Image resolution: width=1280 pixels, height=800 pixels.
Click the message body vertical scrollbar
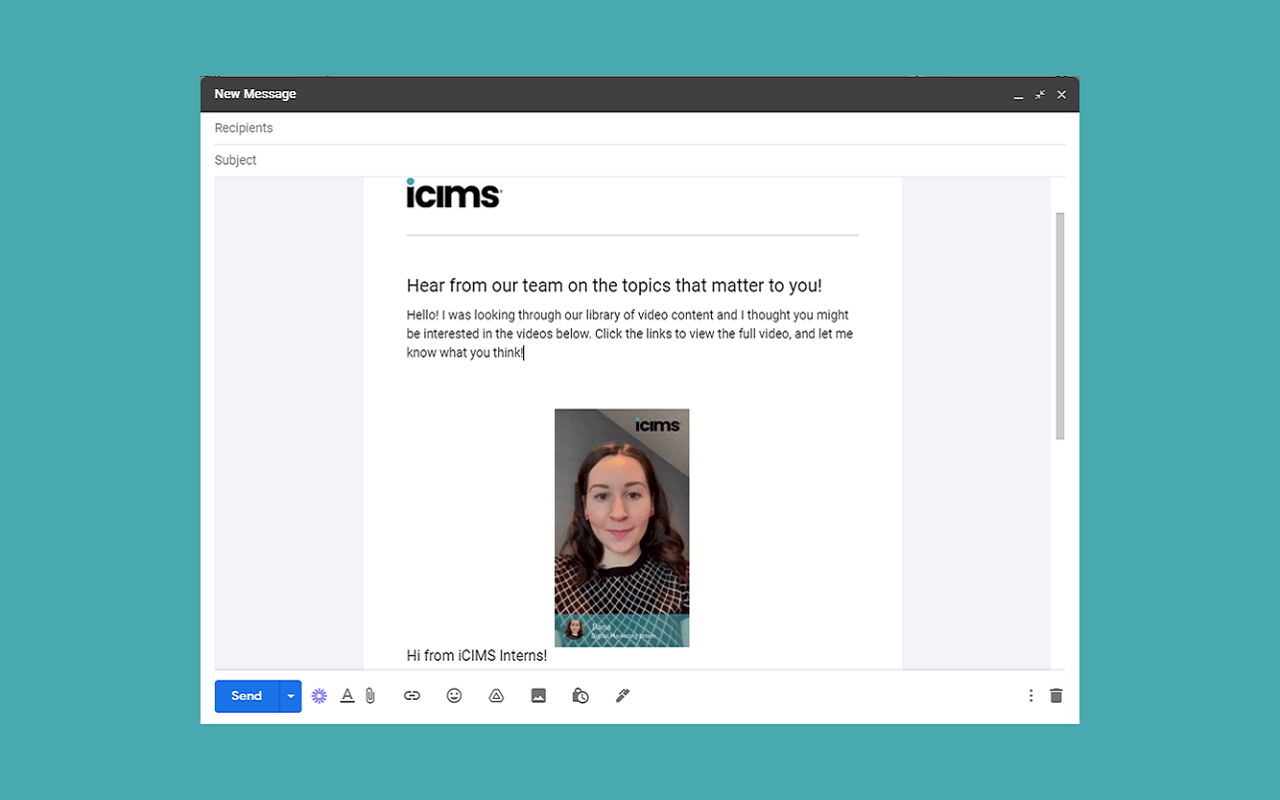pyautogui.click(x=1060, y=326)
